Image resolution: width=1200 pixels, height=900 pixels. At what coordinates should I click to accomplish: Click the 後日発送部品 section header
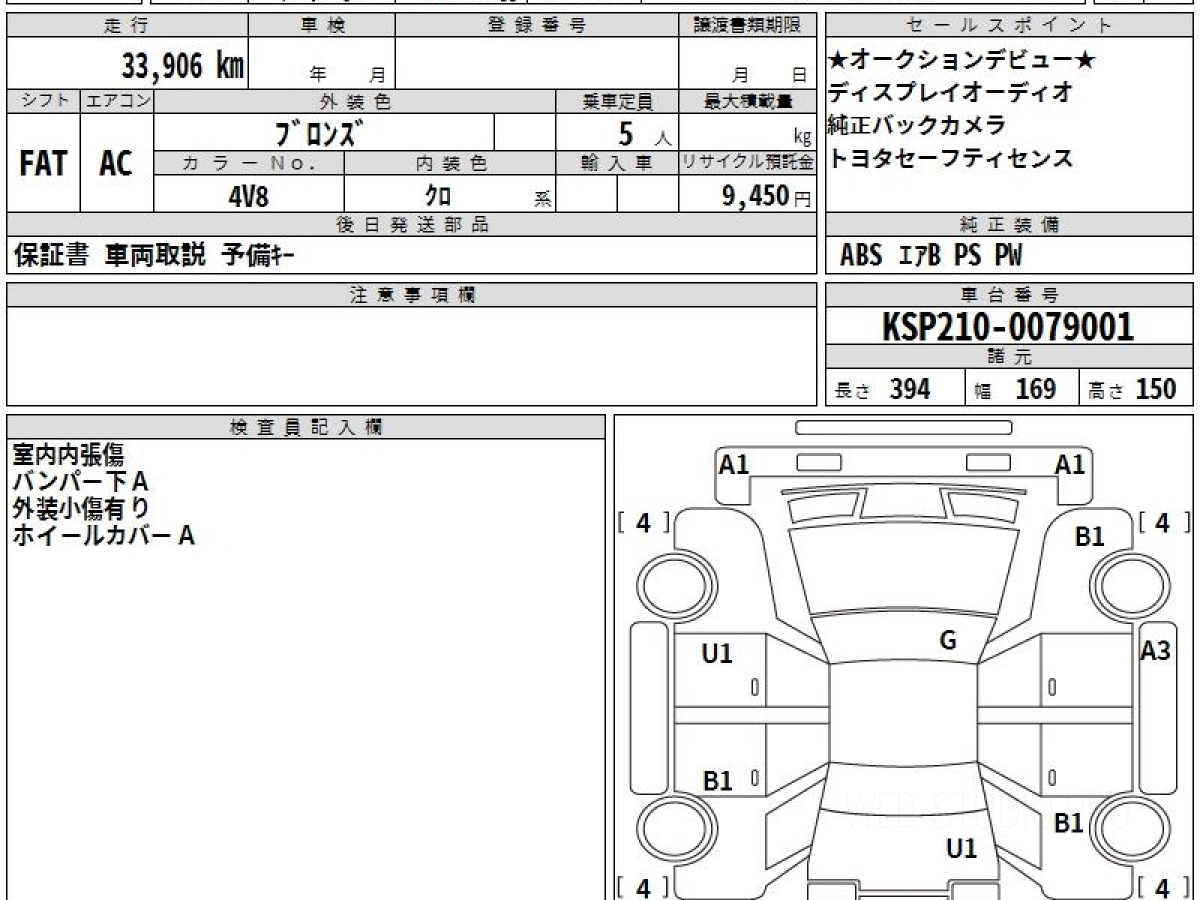click(412, 225)
